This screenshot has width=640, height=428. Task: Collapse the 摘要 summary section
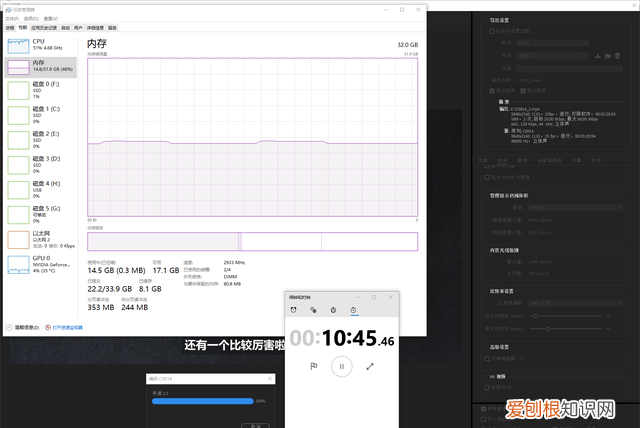(495, 102)
